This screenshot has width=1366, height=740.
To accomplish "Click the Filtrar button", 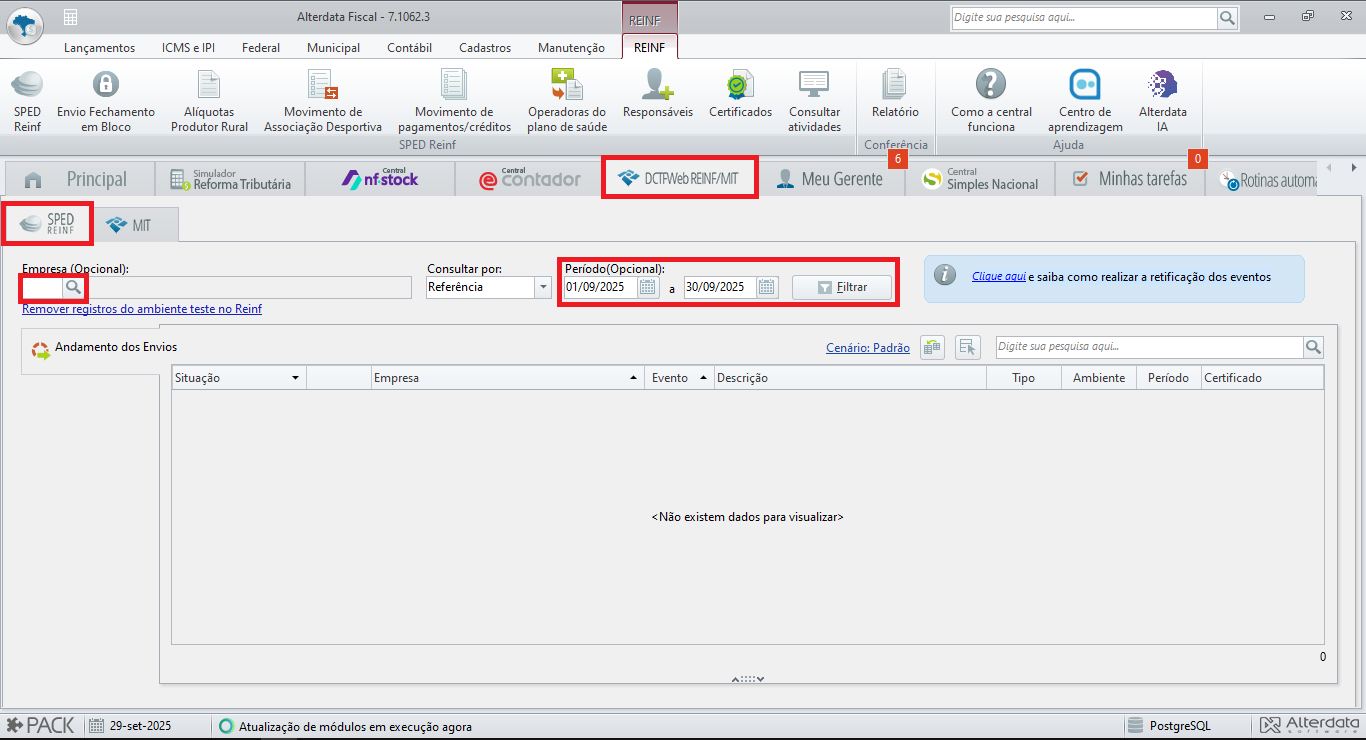I will coord(842,287).
